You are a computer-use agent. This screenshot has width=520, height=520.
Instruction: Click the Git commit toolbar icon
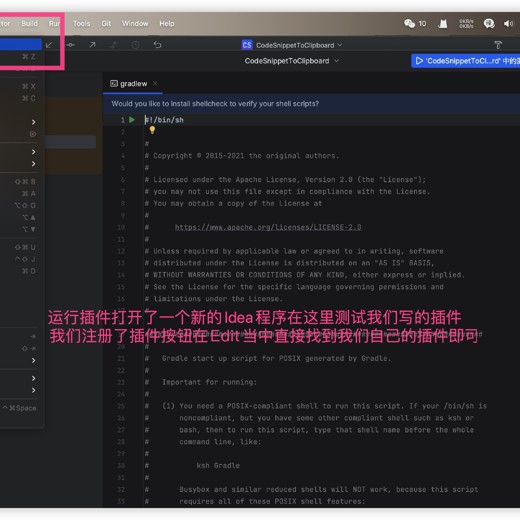[x=71, y=45]
